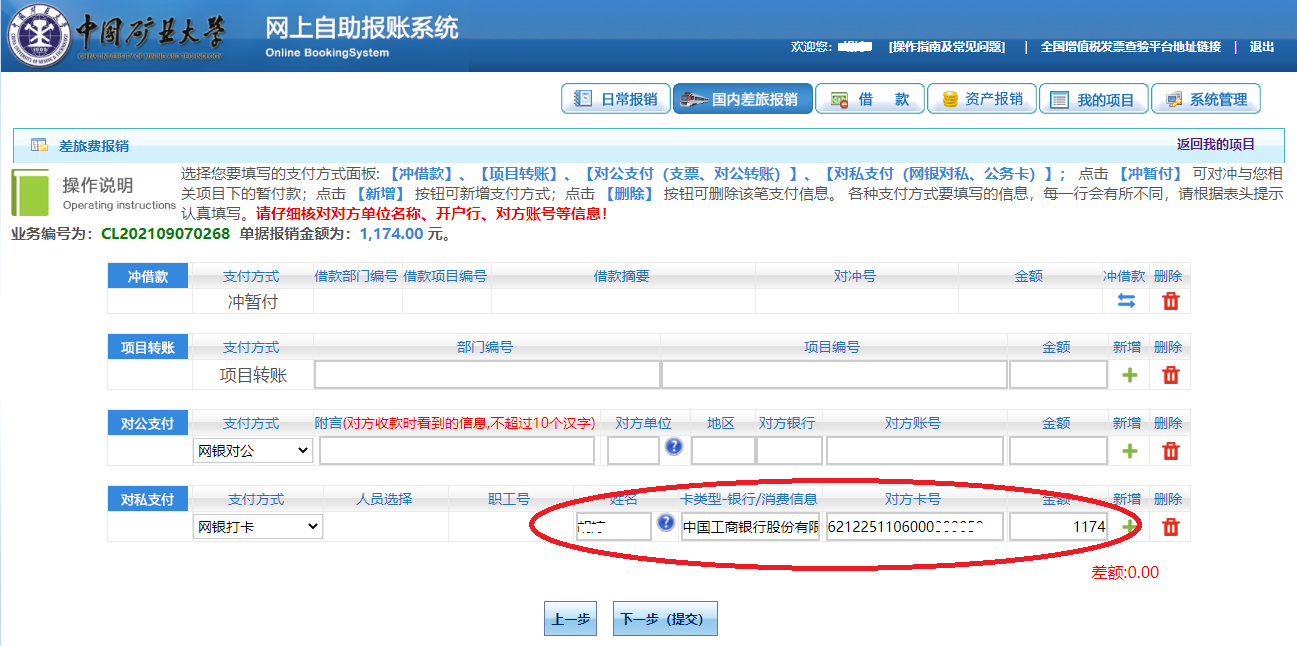This screenshot has width=1297, height=646.
Task: Add new 项目转账 row with plus icon
Action: [1129, 375]
